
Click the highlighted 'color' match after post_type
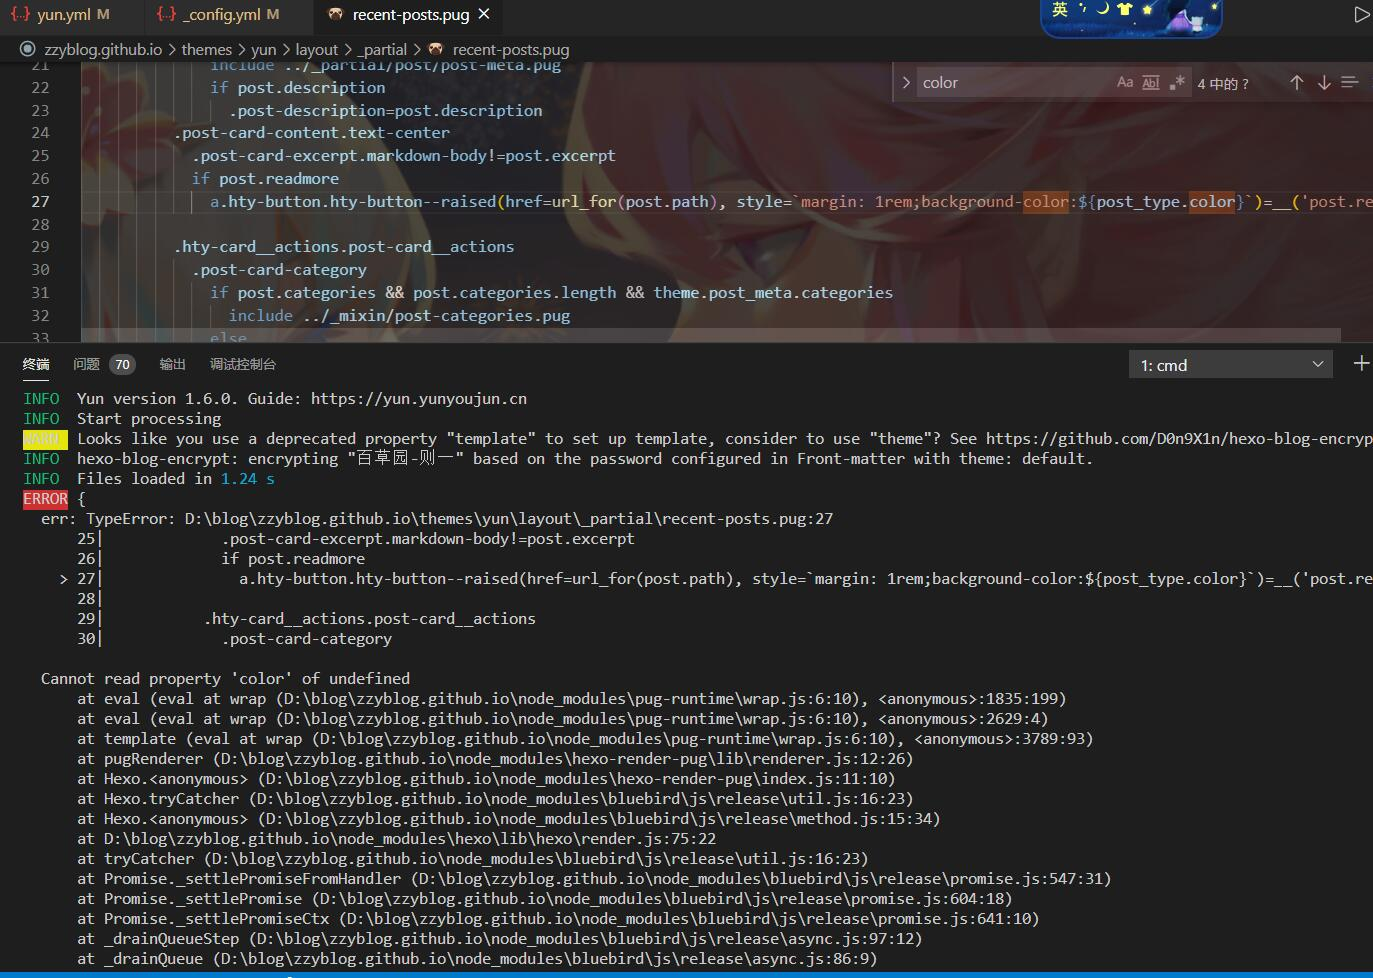point(1212,201)
